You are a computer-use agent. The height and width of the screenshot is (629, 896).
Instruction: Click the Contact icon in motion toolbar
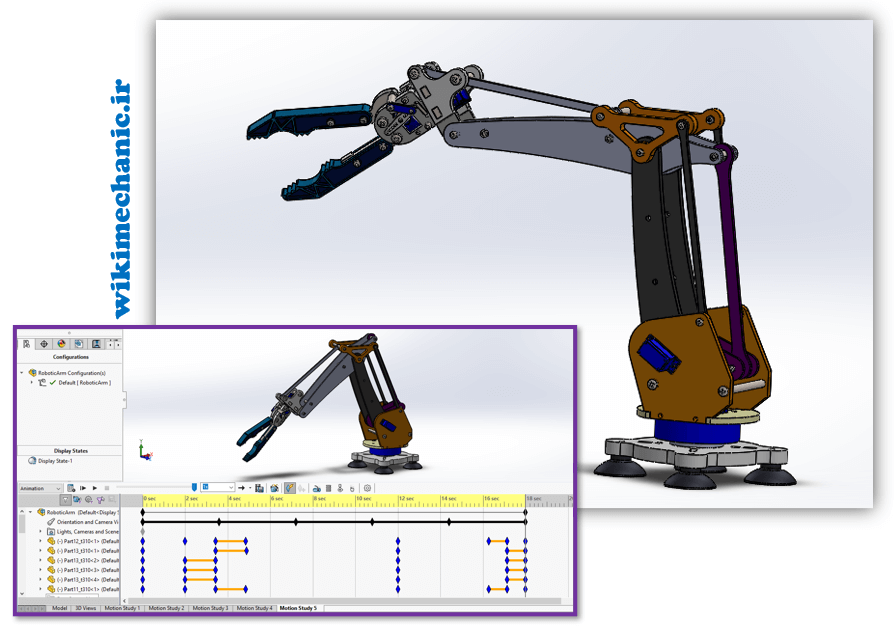[340, 488]
